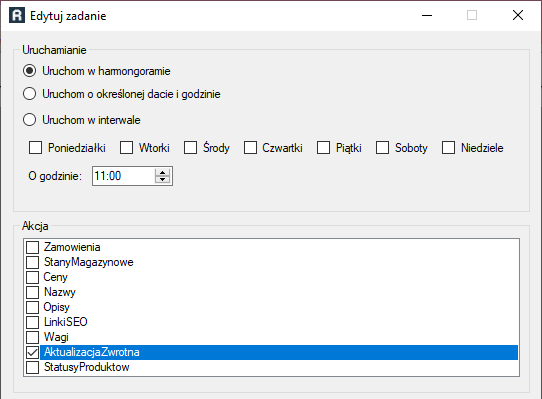Check the StanyMagazynowe action
This screenshot has width=542, height=399.
pos(32,262)
